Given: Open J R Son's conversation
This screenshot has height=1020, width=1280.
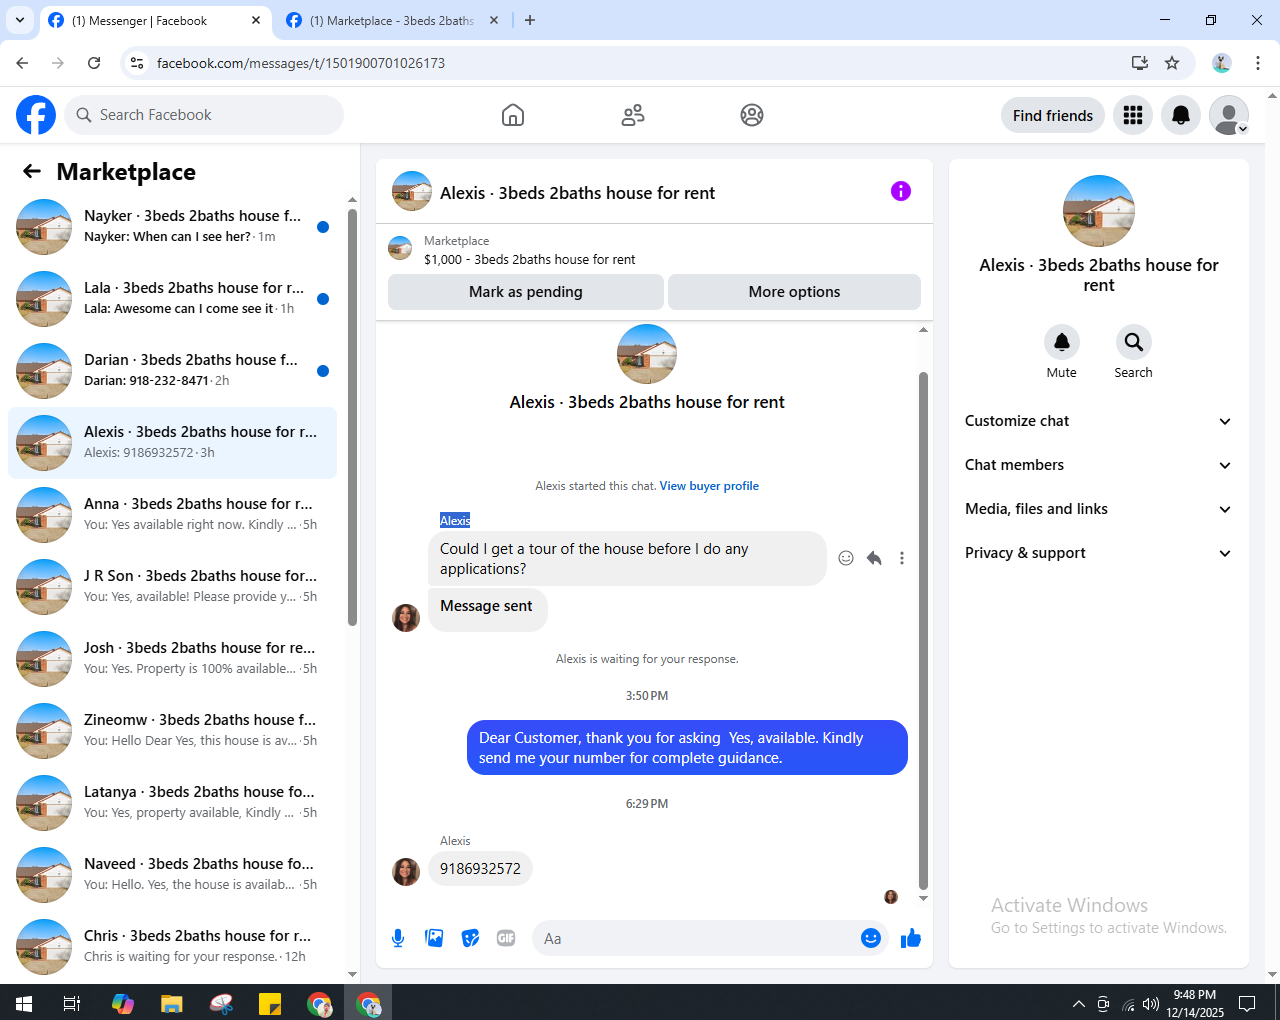Looking at the screenshot, I should (172, 587).
